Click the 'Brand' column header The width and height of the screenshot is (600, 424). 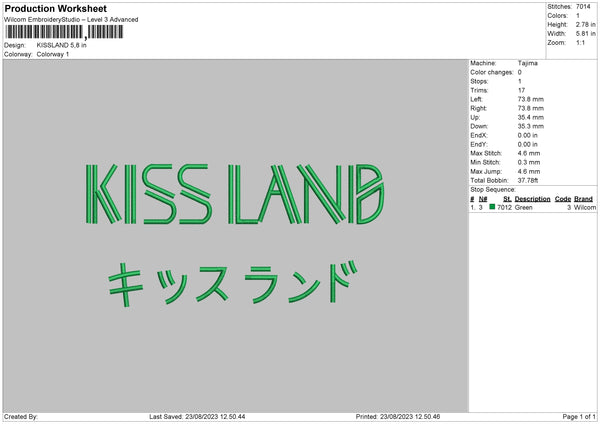[583, 199]
